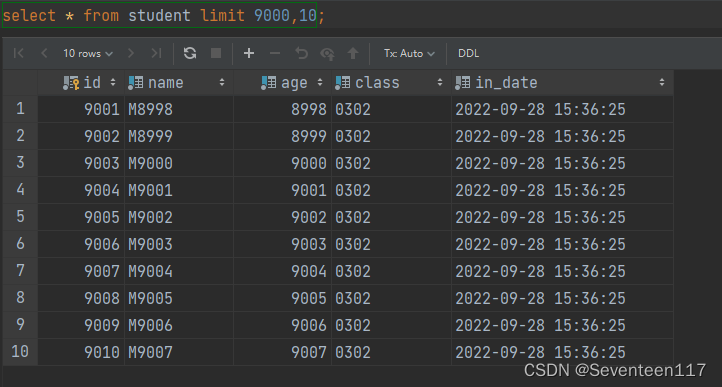Go to next page of results
722x387 pixels.
(x=131, y=53)
